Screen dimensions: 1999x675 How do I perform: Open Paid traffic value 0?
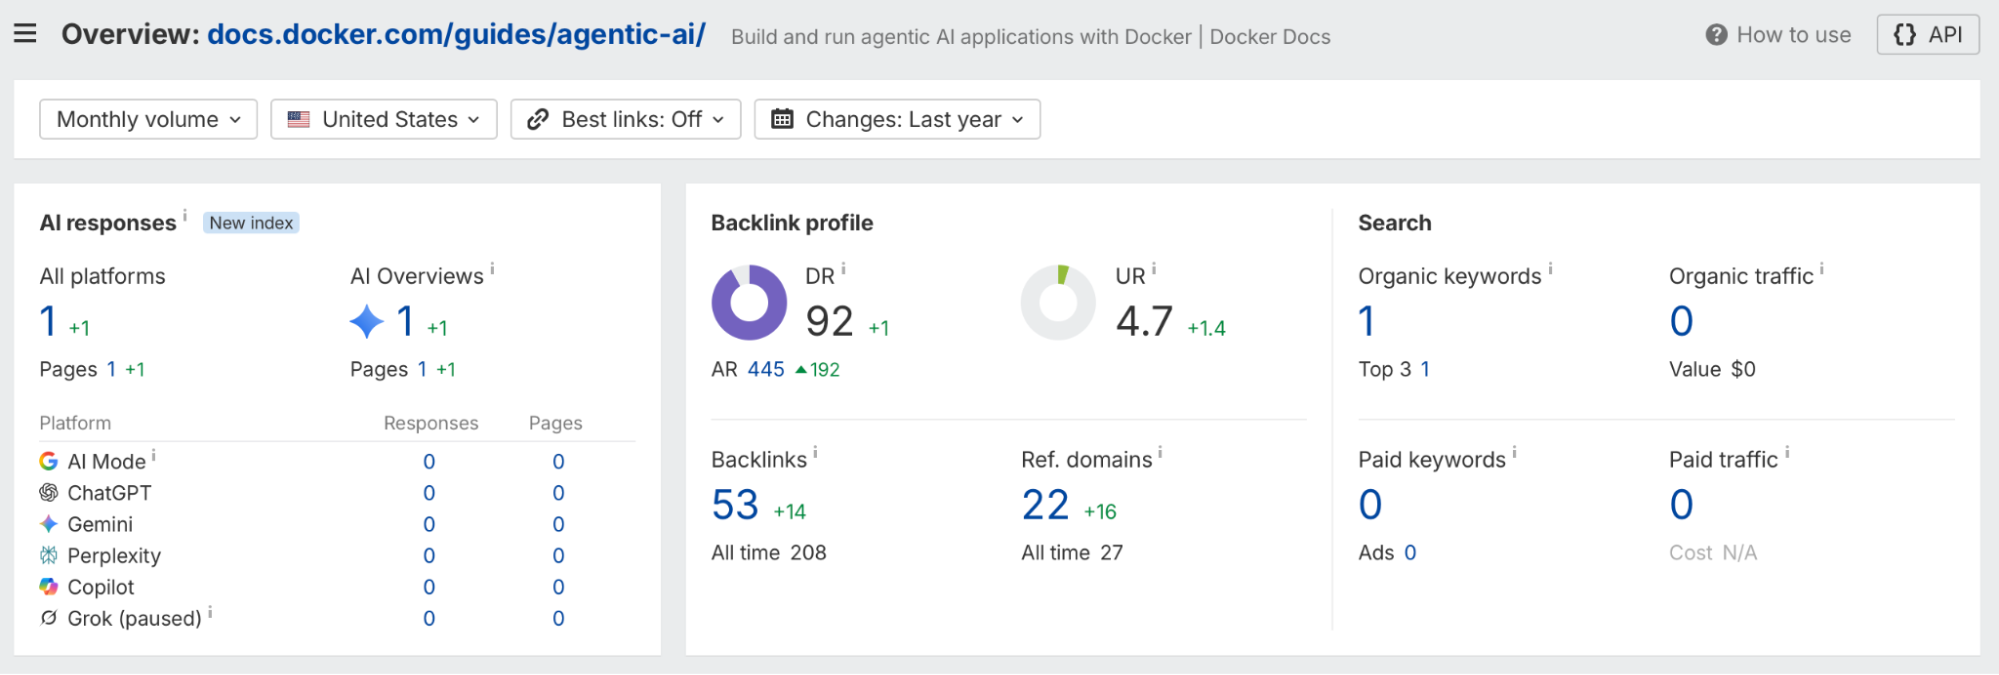1682,505
